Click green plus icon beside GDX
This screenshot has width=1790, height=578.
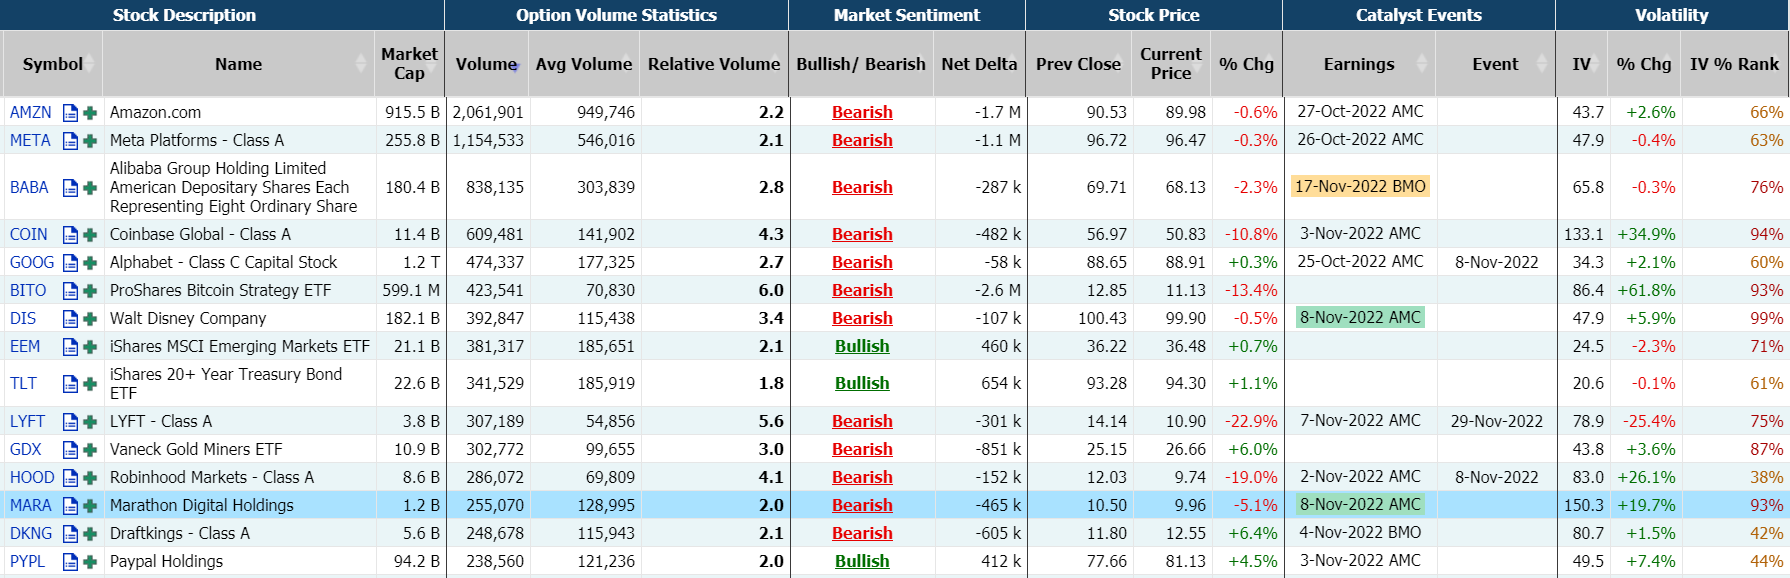coord(90,450)
